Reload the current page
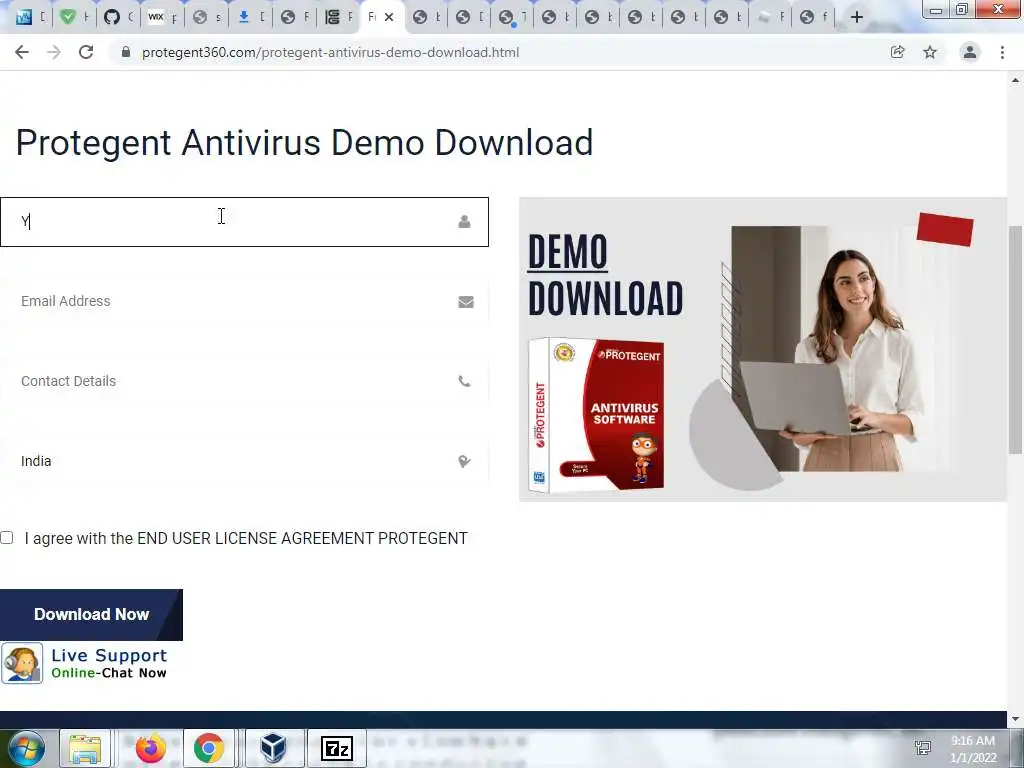1024x768 pixels. tap(86, 52)
